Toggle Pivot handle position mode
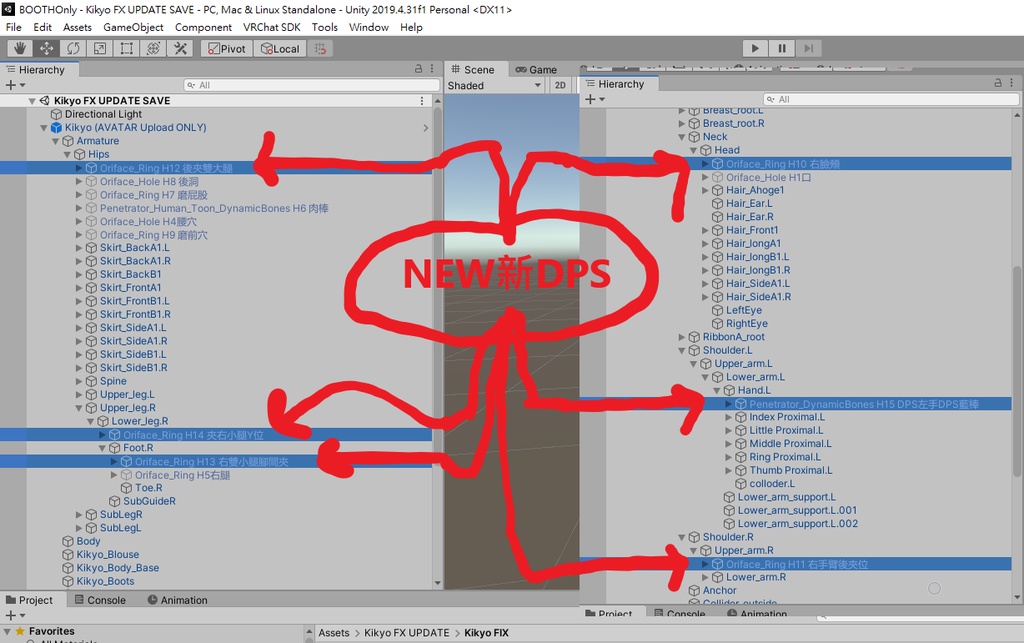 click(226, 48)
